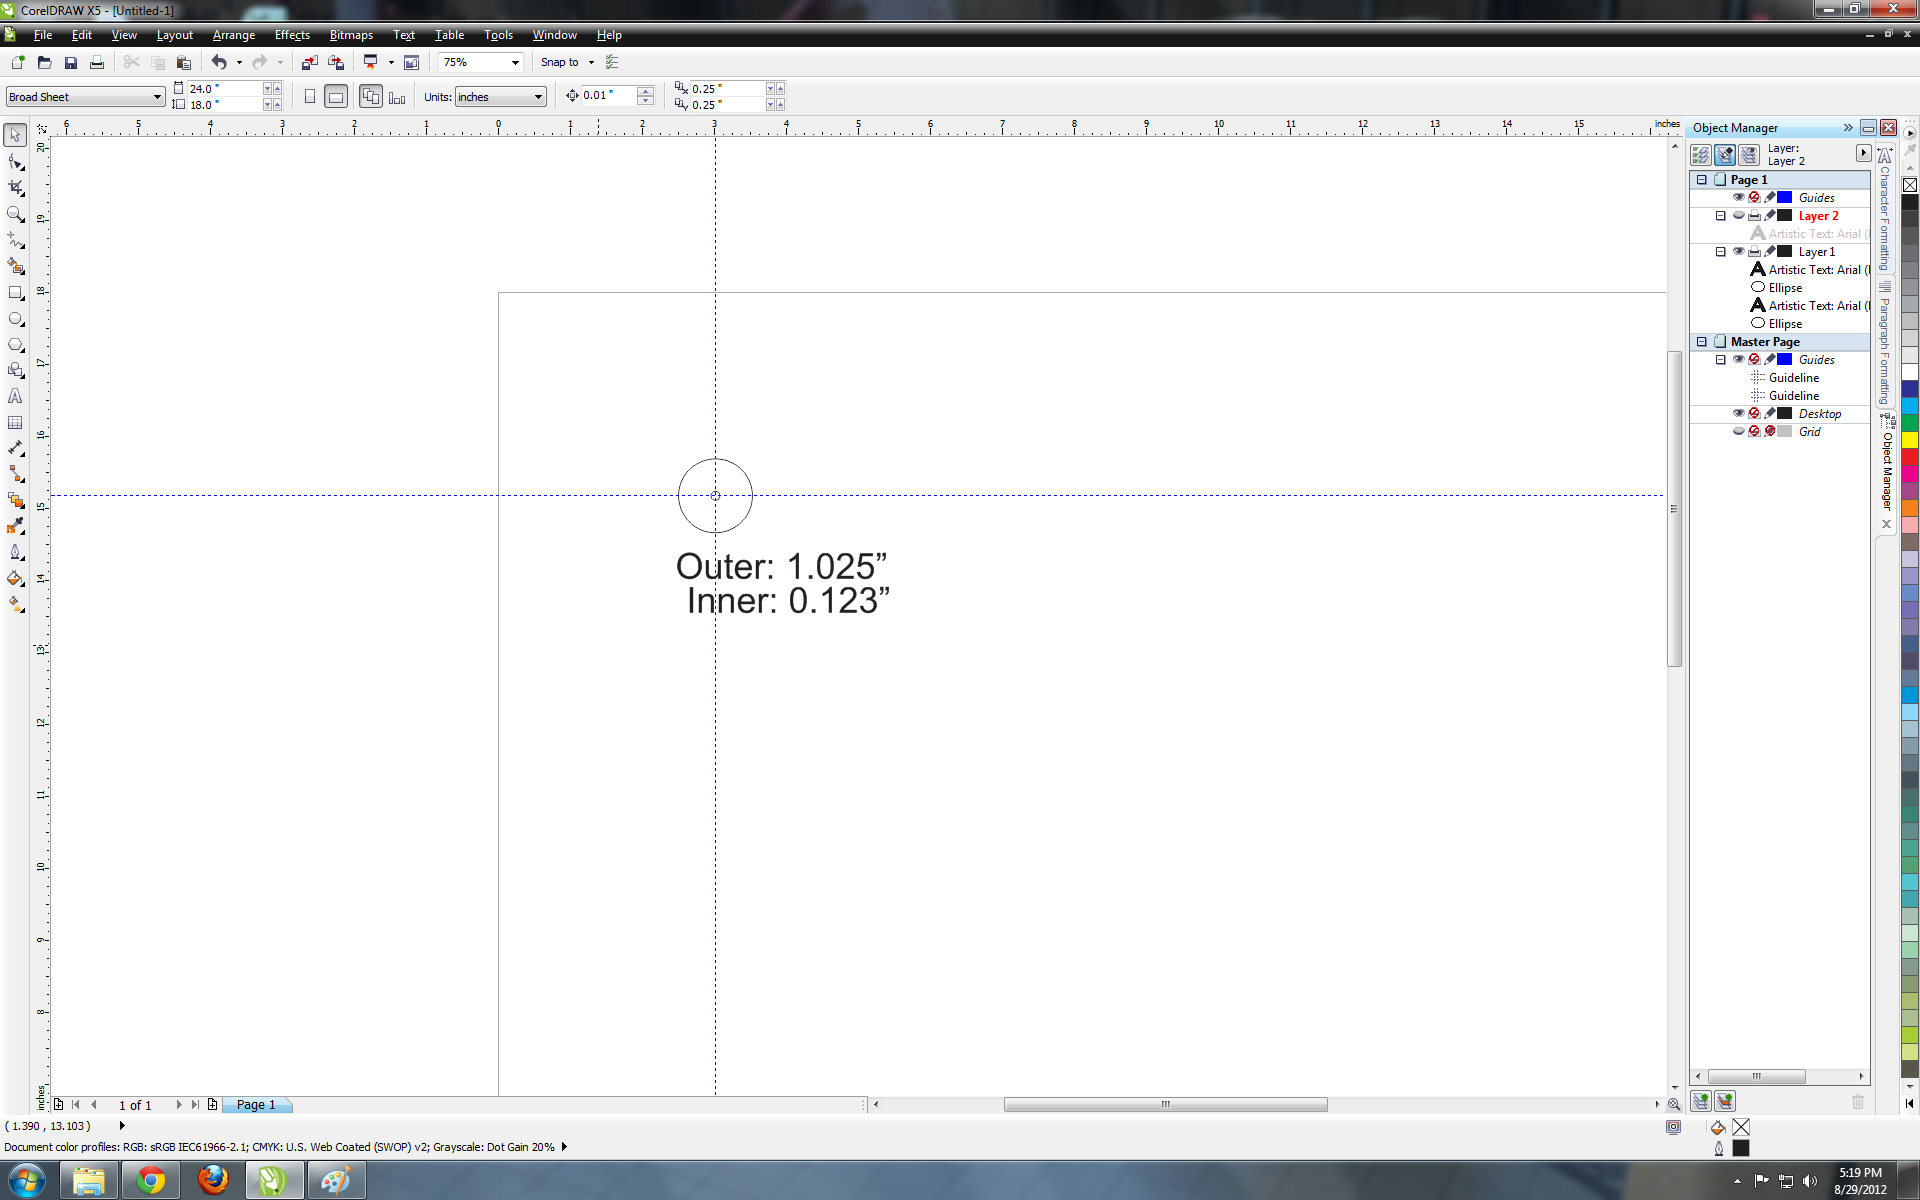Open the zoom level 75% dropdown
Screen dimensions: 1920x1200
click(x=515, y=62)
